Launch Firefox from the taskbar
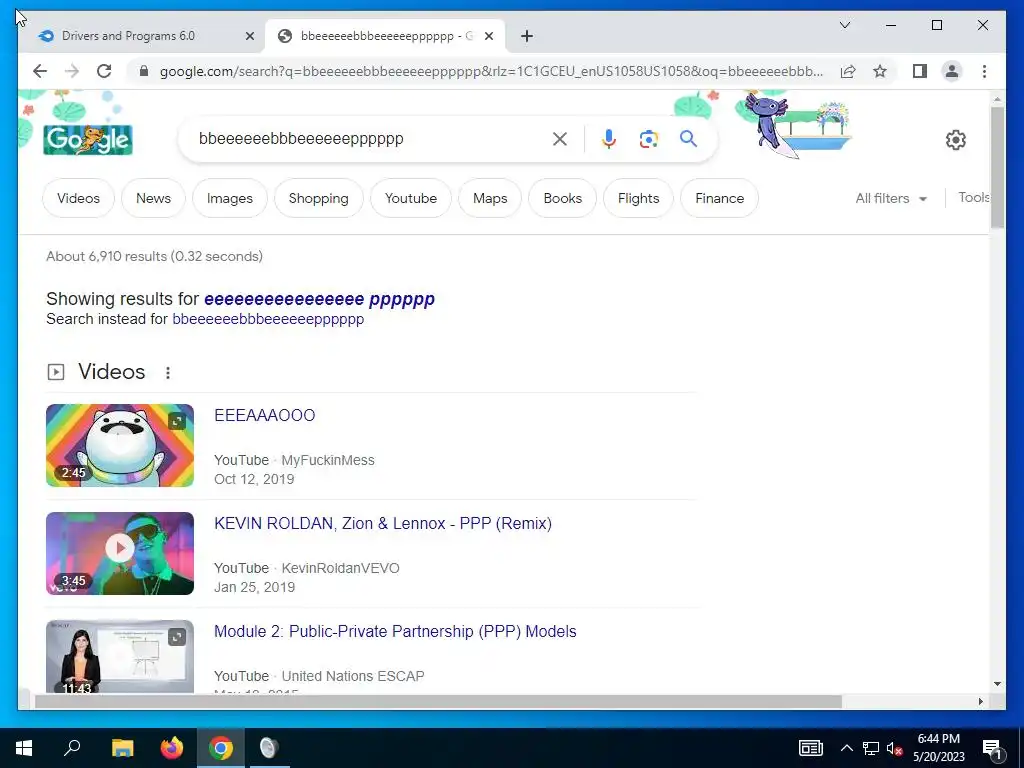 pyautogui.click(x=172, y=748)
